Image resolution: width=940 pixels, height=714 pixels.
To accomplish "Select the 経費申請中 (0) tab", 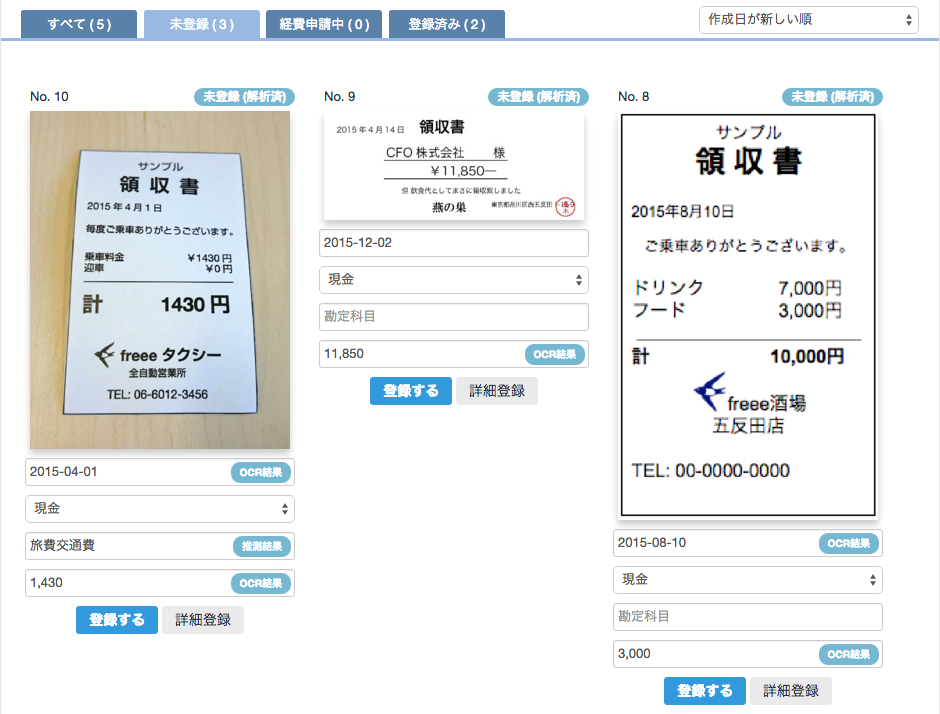I will coord(324,24).
